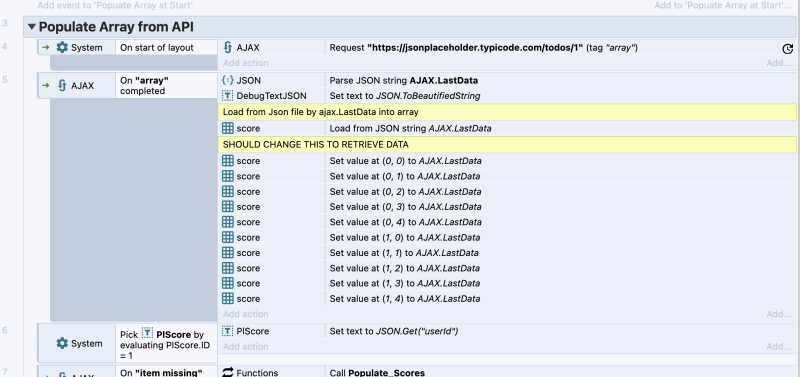Viewport: 800px width, 377px height.
Task: Click Add action below PlScore Set text
Action: click(x=245, y=346)
